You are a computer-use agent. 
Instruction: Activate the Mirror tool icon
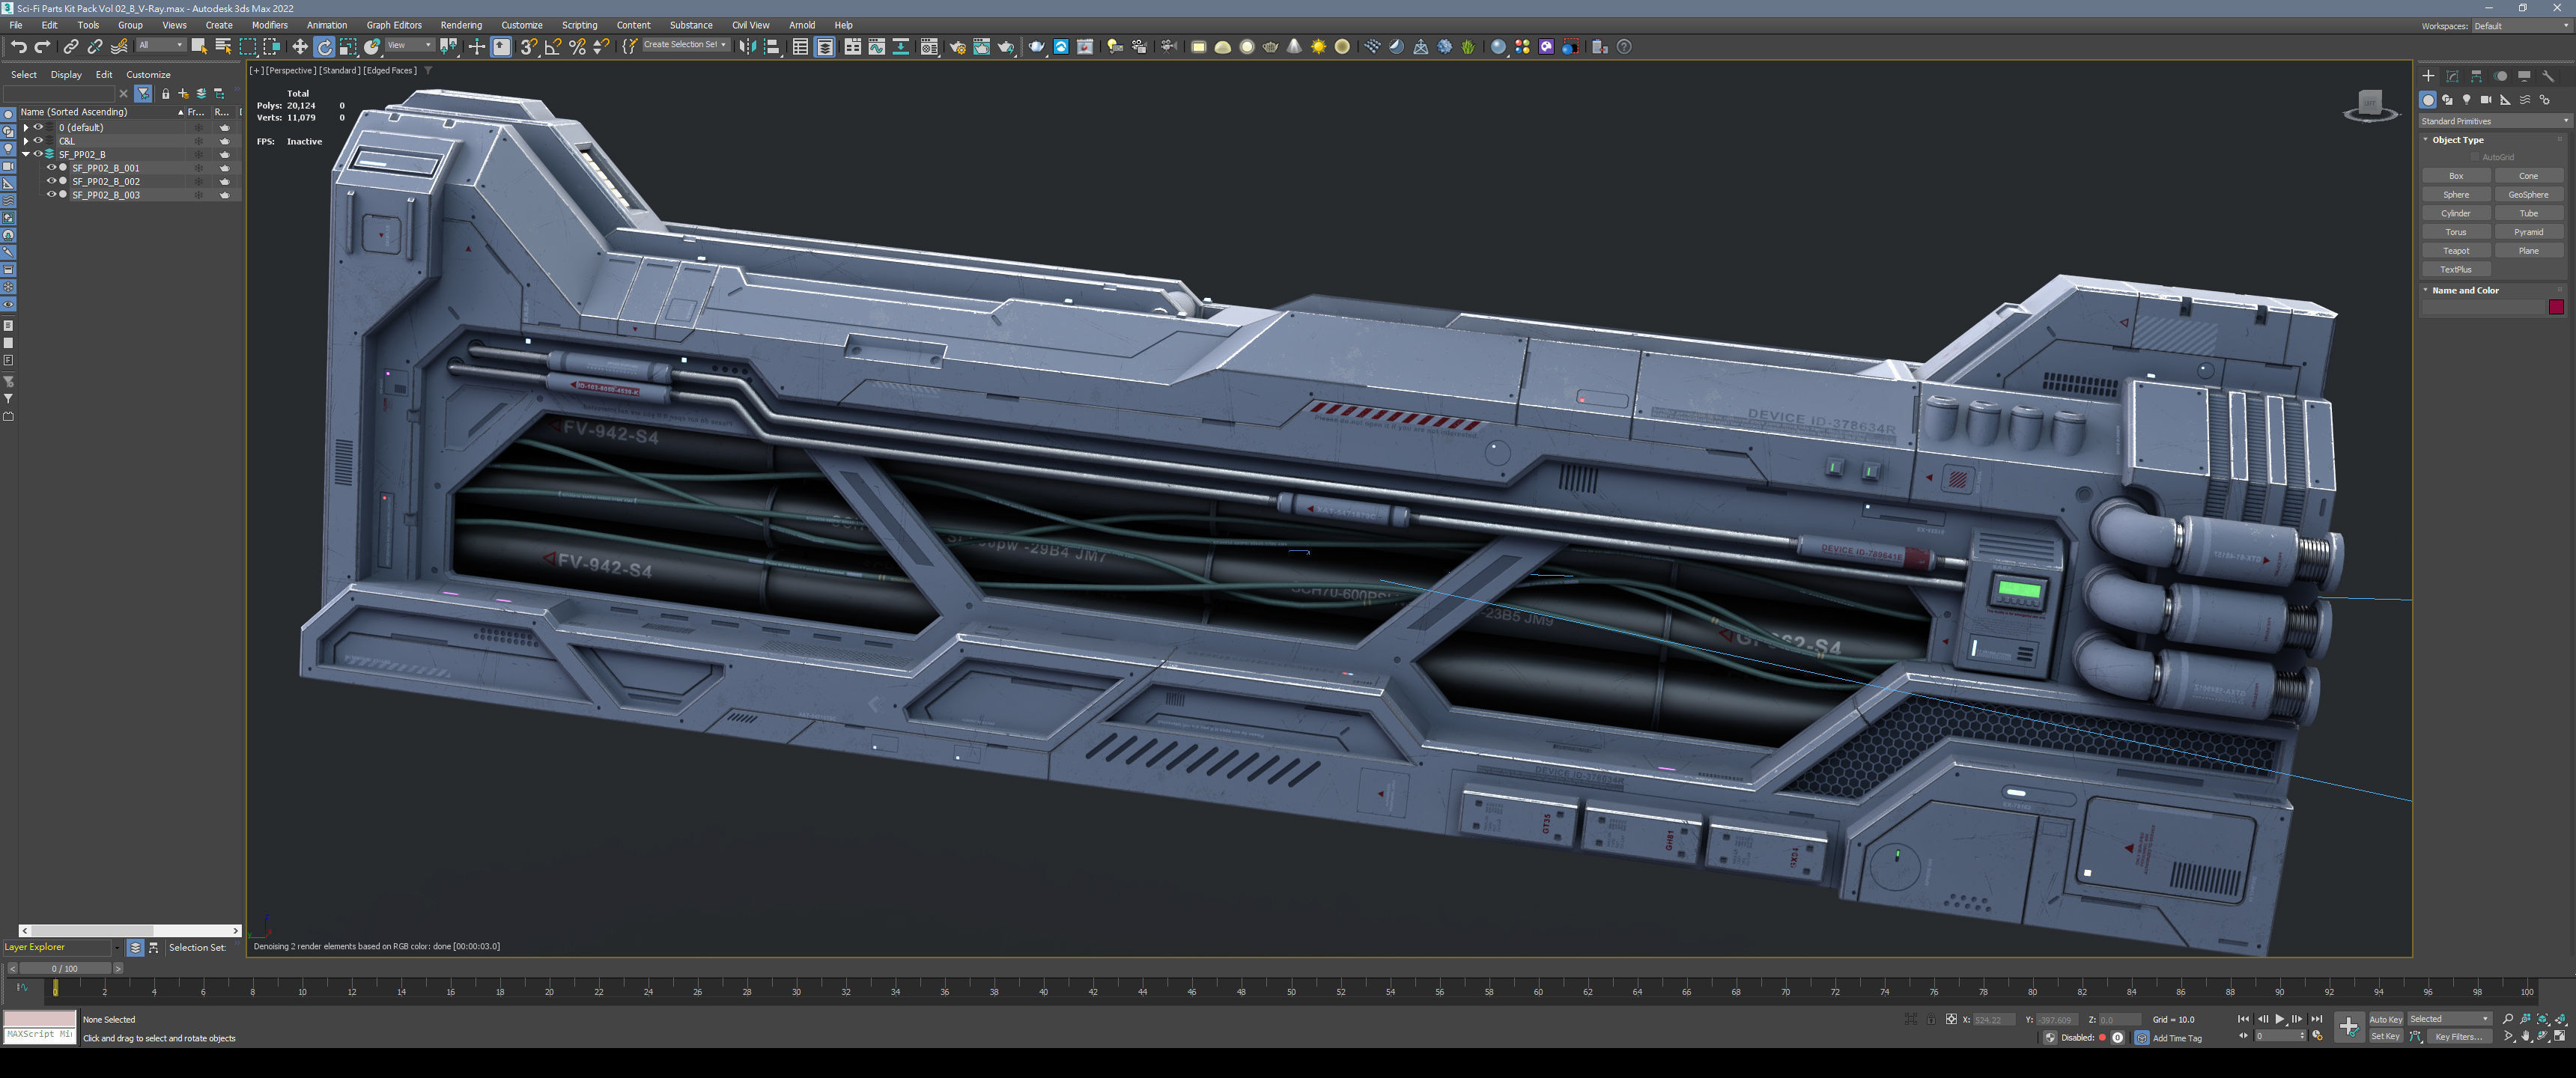747,47
